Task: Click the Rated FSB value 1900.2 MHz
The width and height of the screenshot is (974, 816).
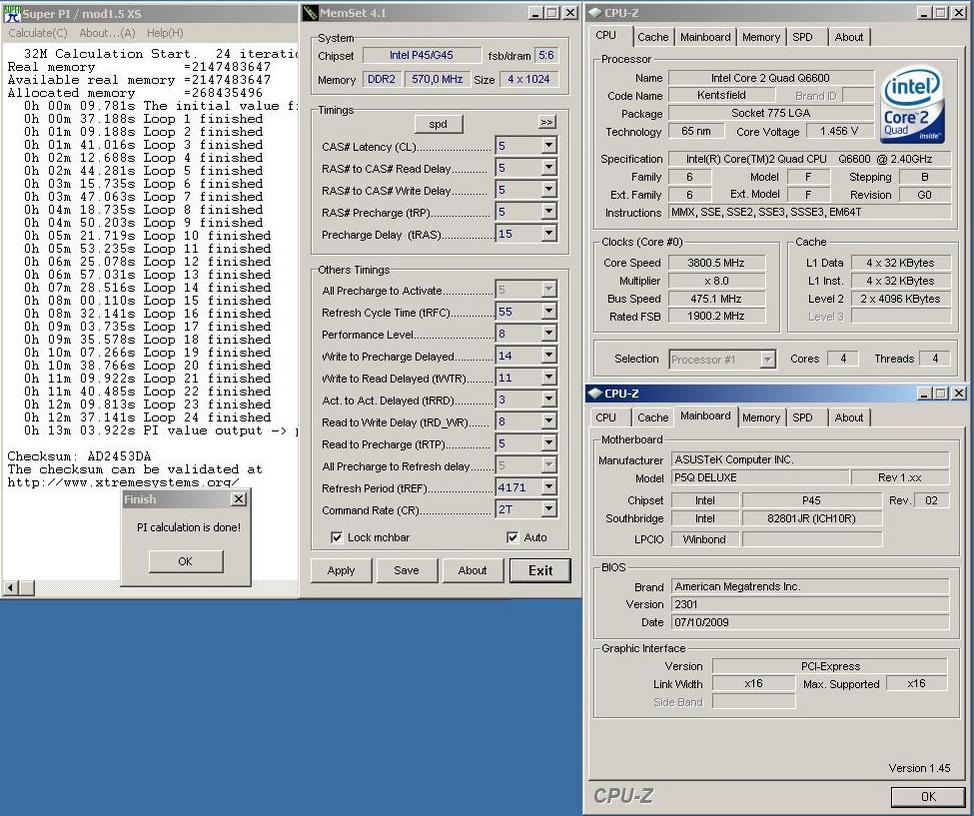Action: click(x=716, y=316)
